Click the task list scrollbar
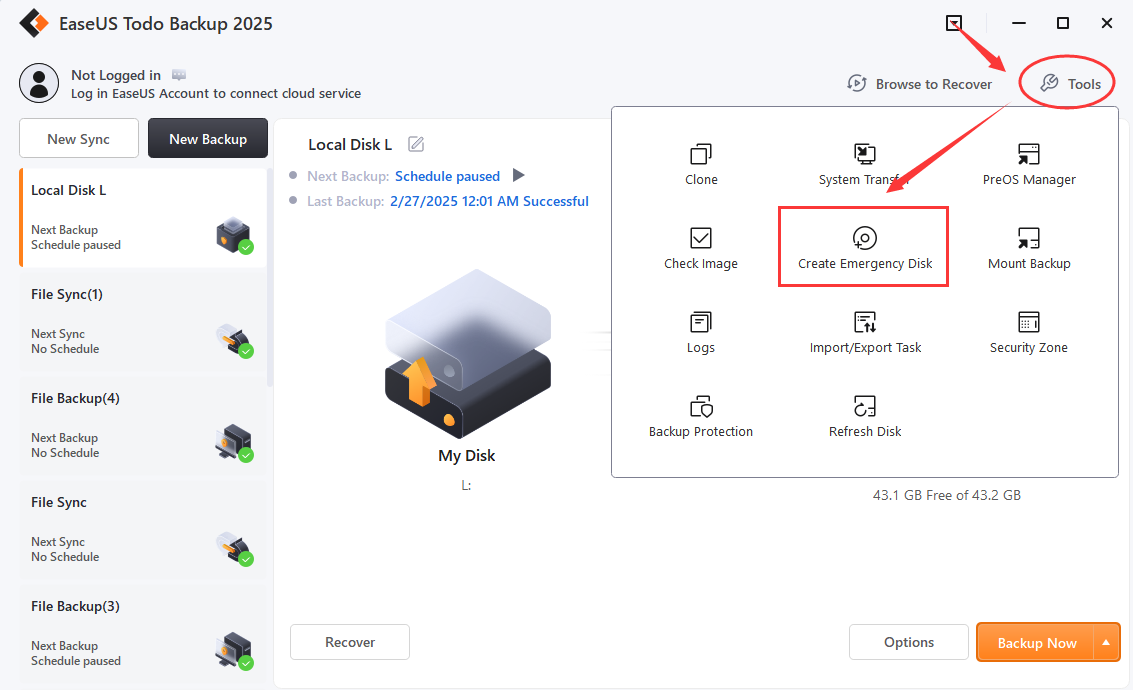The width and height of the screenshot is (1133, 690). 270,277
